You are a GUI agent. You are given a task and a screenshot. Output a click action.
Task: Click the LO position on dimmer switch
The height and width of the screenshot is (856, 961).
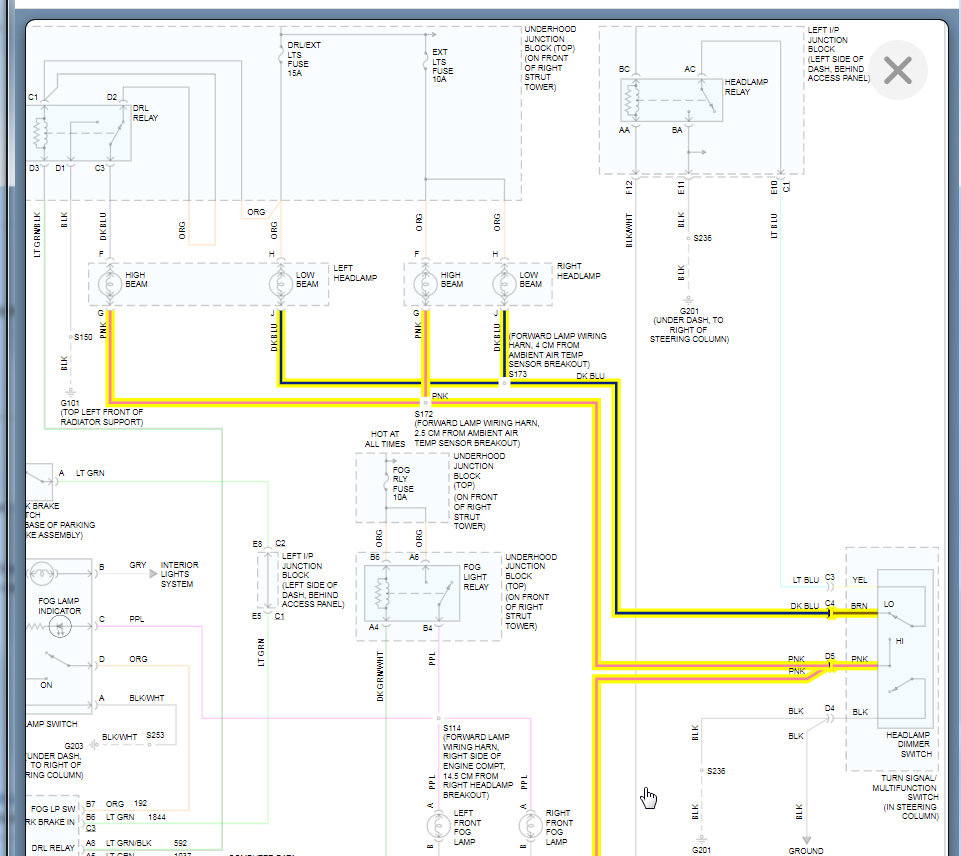point(889,604)
